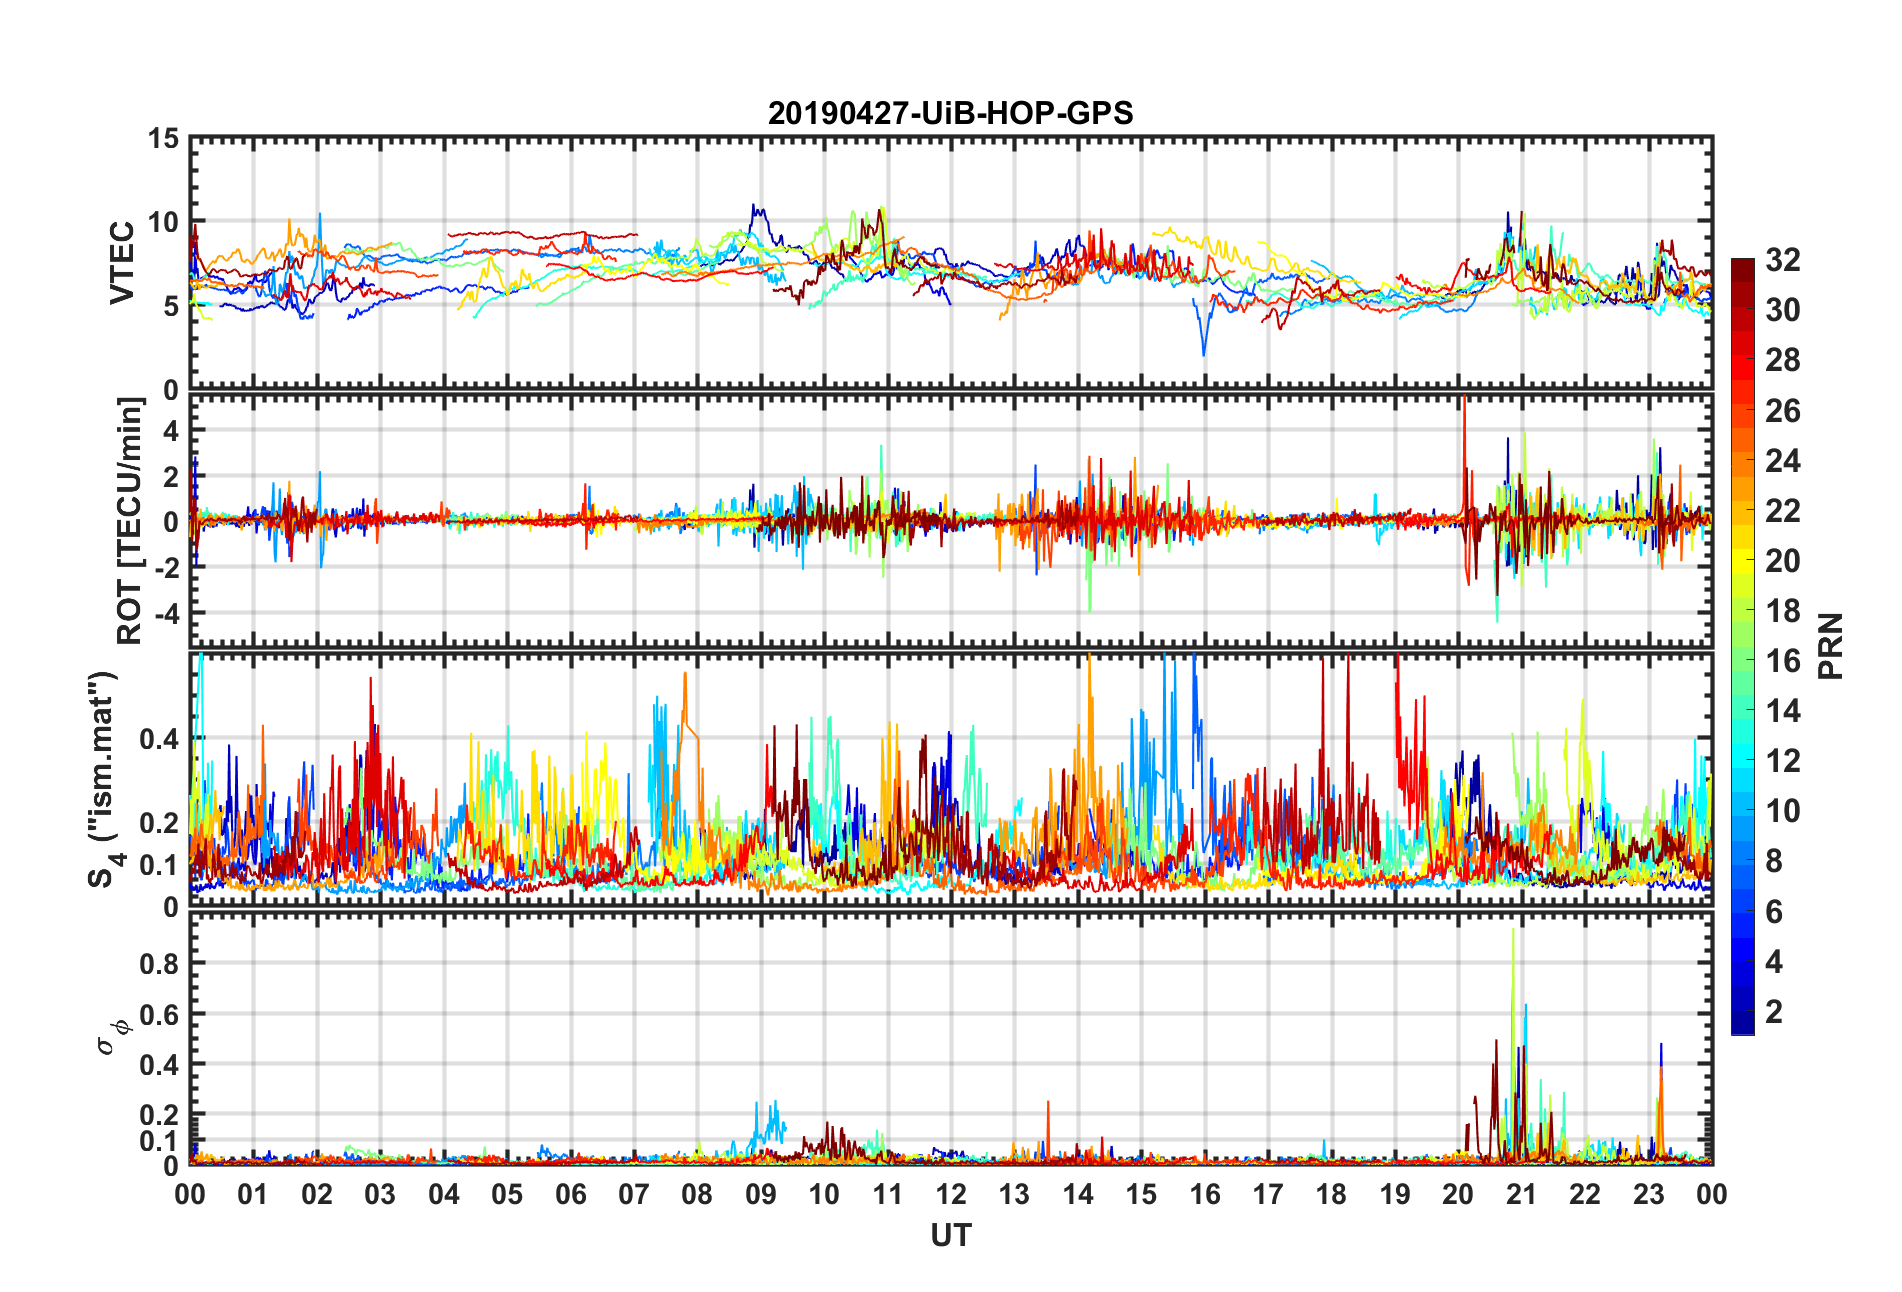Select UT axis hour label 14
1902x1292 pixels.
(x=1078, y=1194)
